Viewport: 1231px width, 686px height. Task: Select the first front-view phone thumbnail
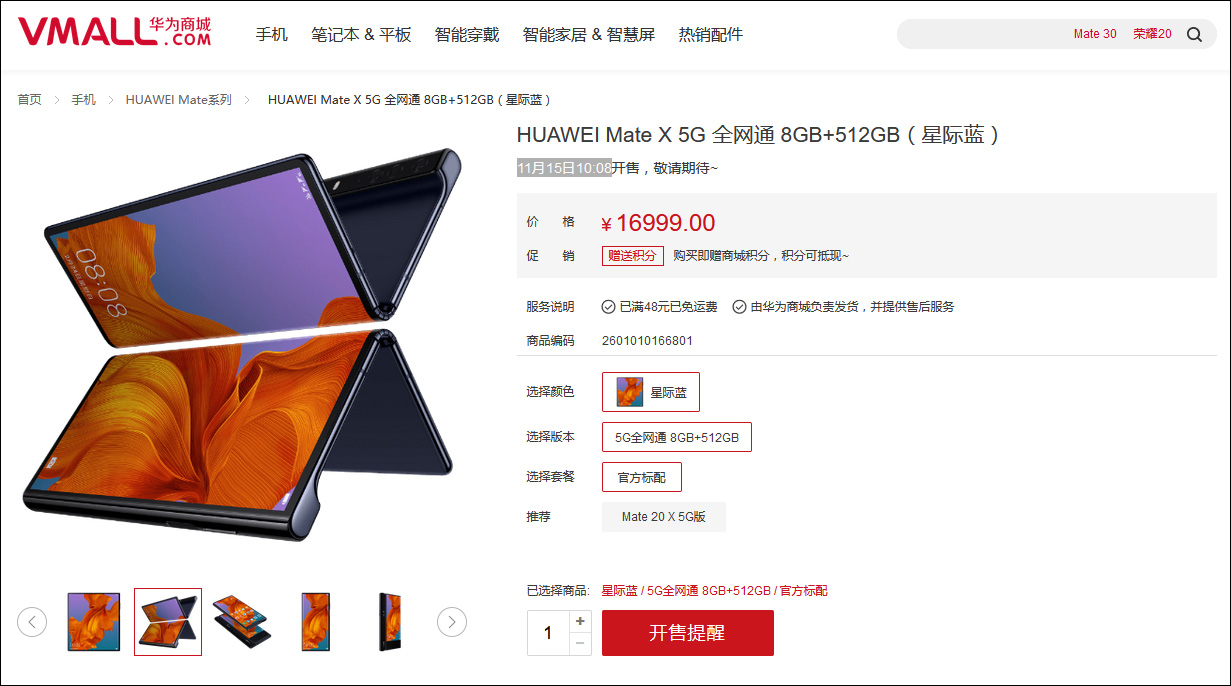94,622
